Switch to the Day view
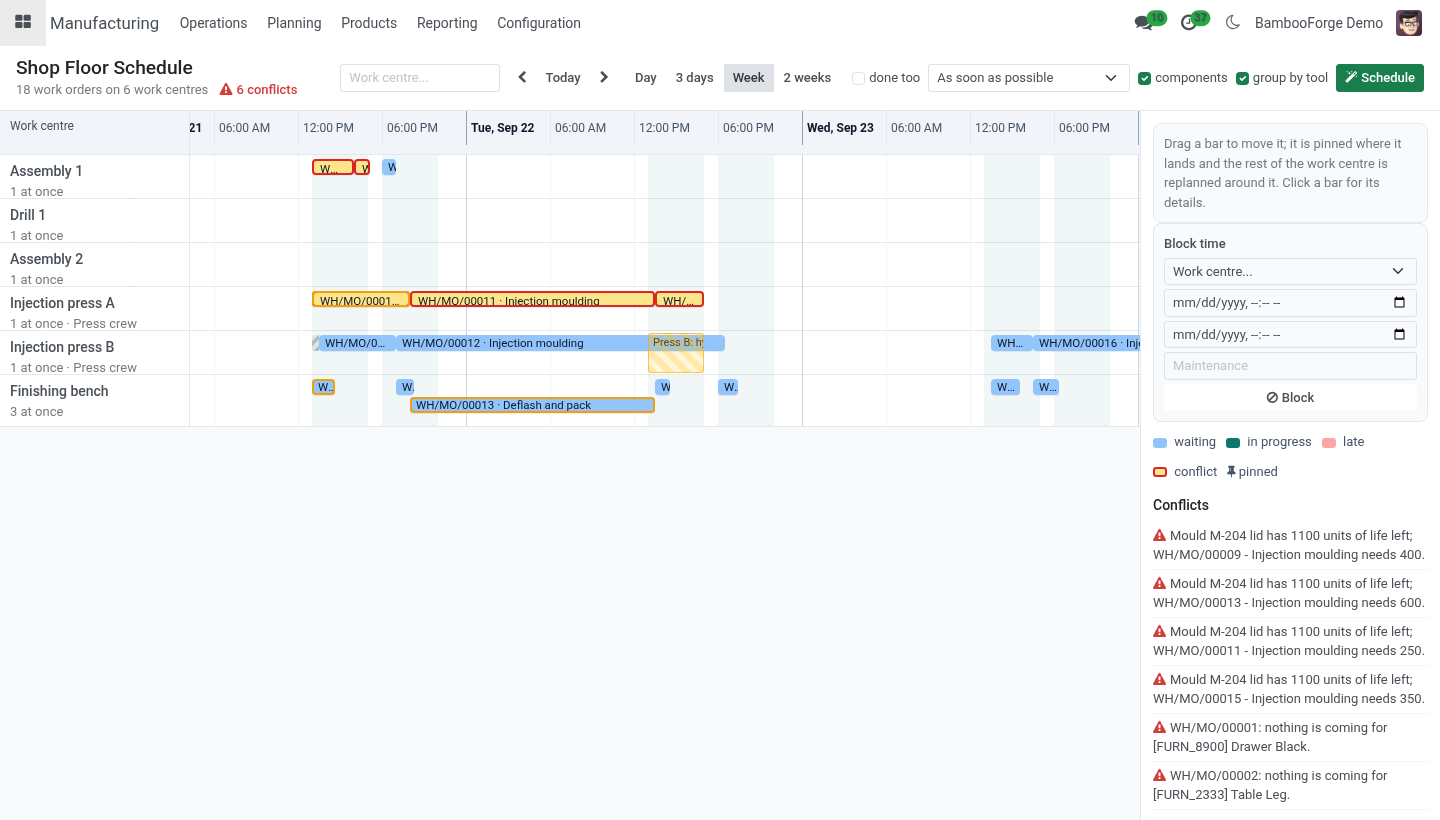Image resolution: width=1440 pixels, height=820 pixels. tap(646, 77)
